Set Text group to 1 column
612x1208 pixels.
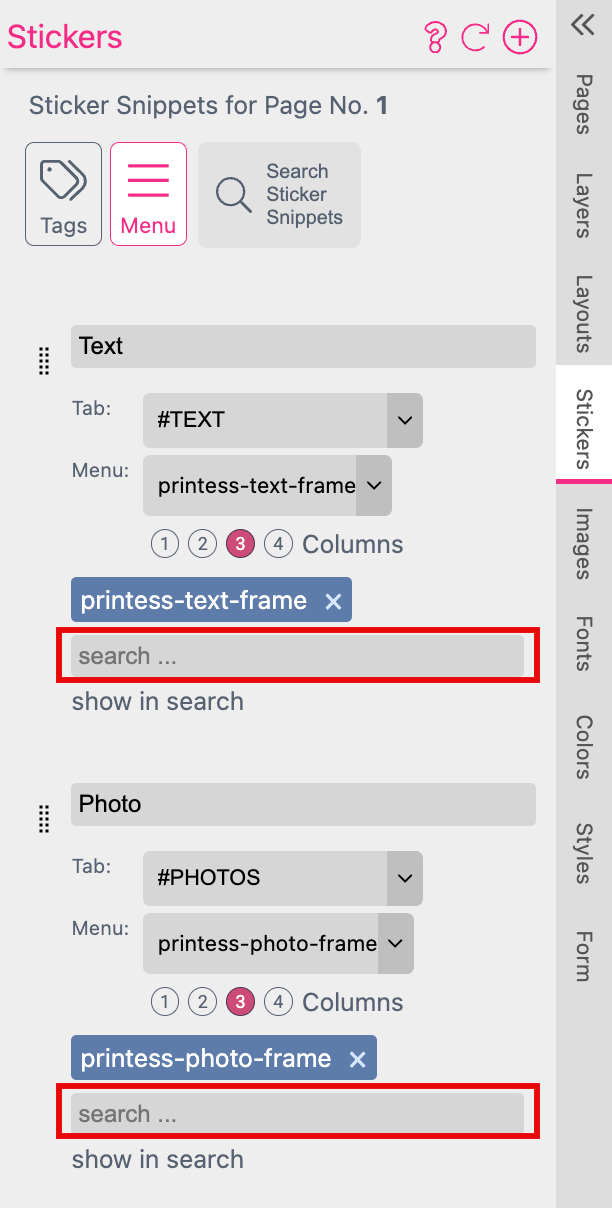click(165, 544)
